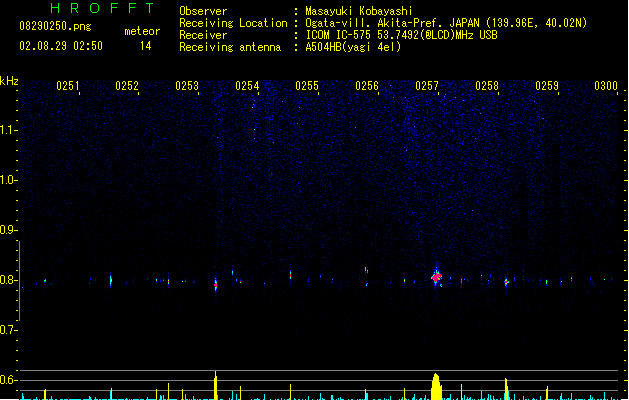Click the 0.9 kHz axis label

8,230
